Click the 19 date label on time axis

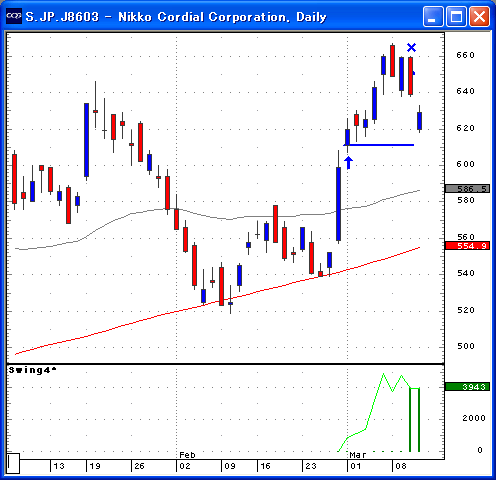95,466
